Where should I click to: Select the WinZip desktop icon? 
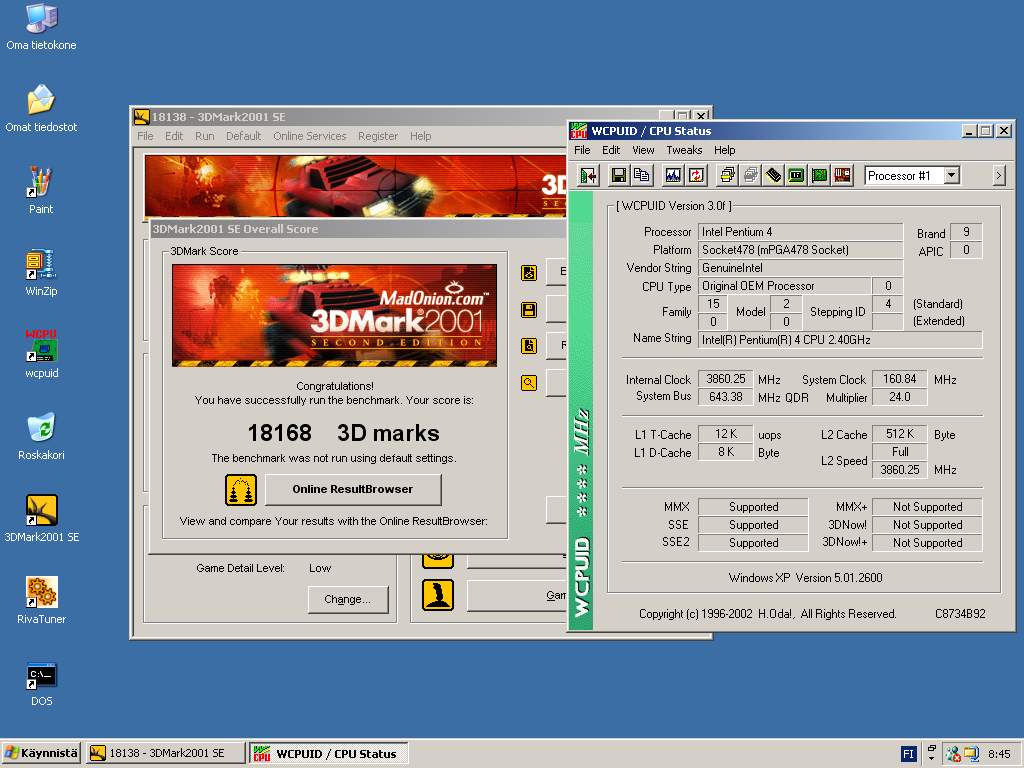(x=41, y=264)
